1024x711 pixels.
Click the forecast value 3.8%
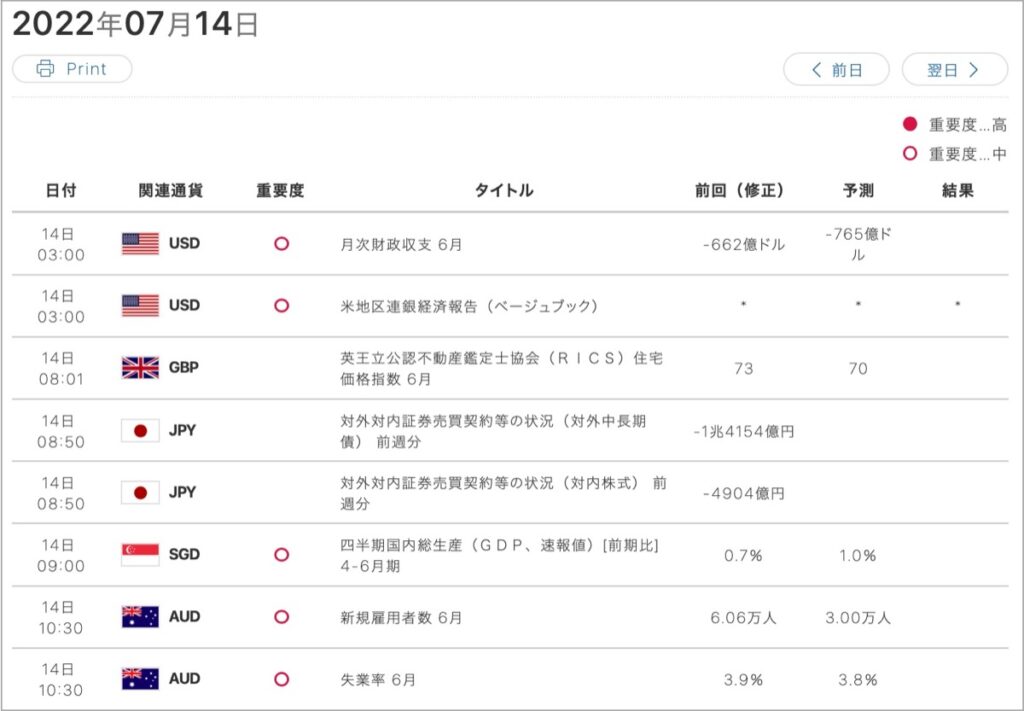click(858, 680)
